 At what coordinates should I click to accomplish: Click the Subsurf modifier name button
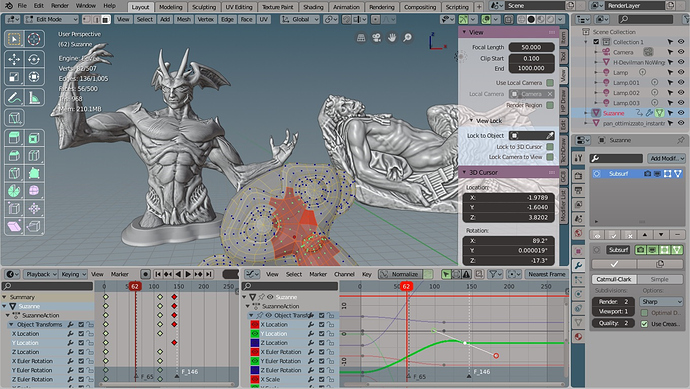619,250
